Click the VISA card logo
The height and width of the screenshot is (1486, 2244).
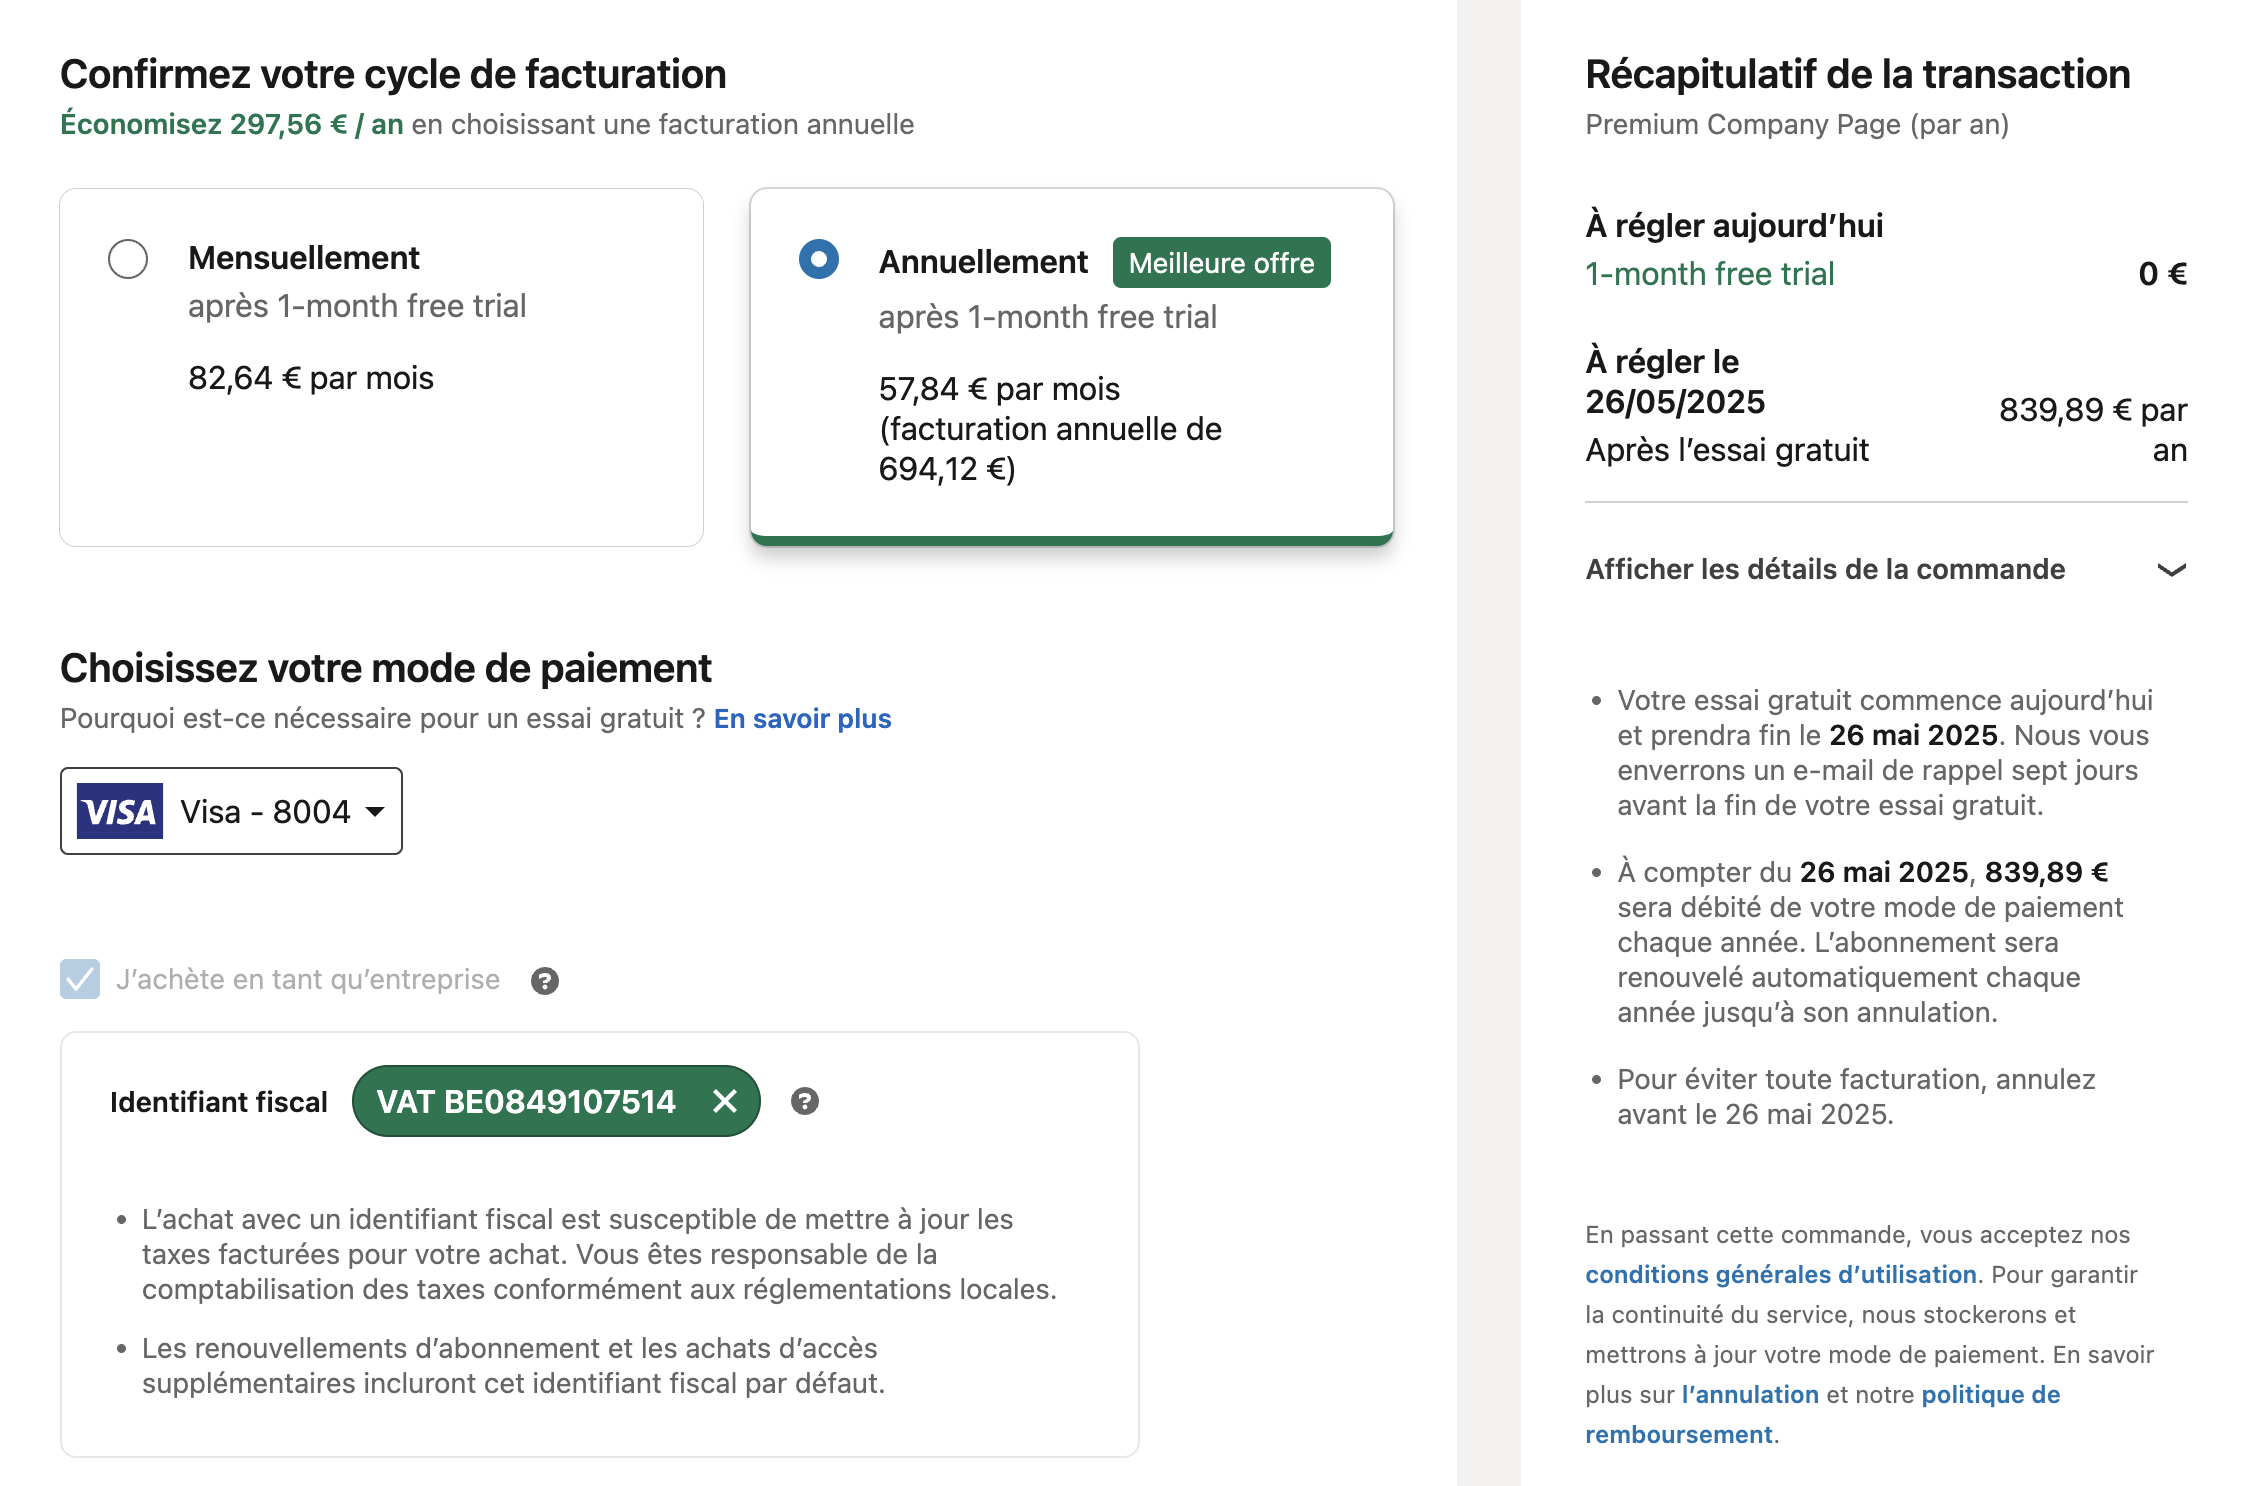[120, 811]
